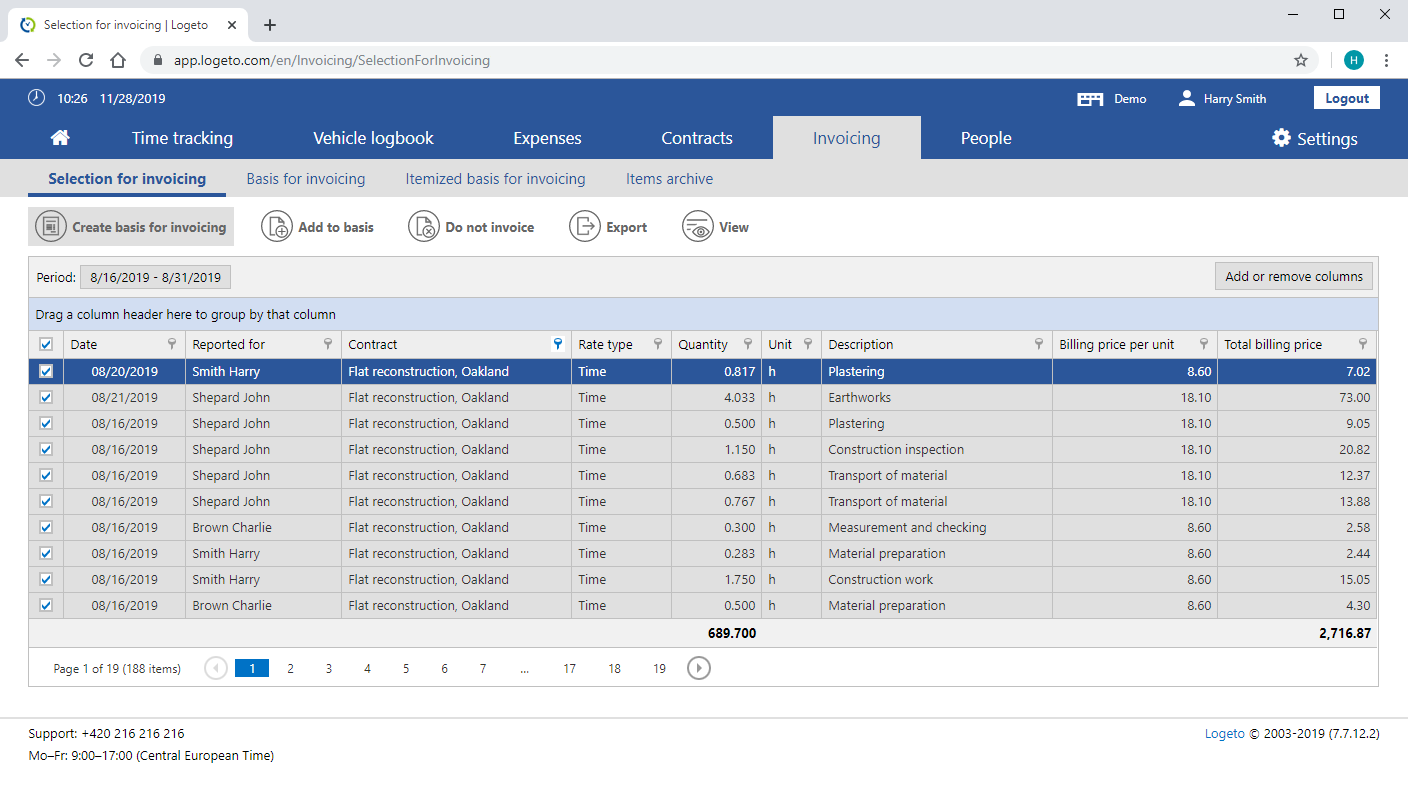Open a new browser tab

pyautogui.click(x=269, y=25)
